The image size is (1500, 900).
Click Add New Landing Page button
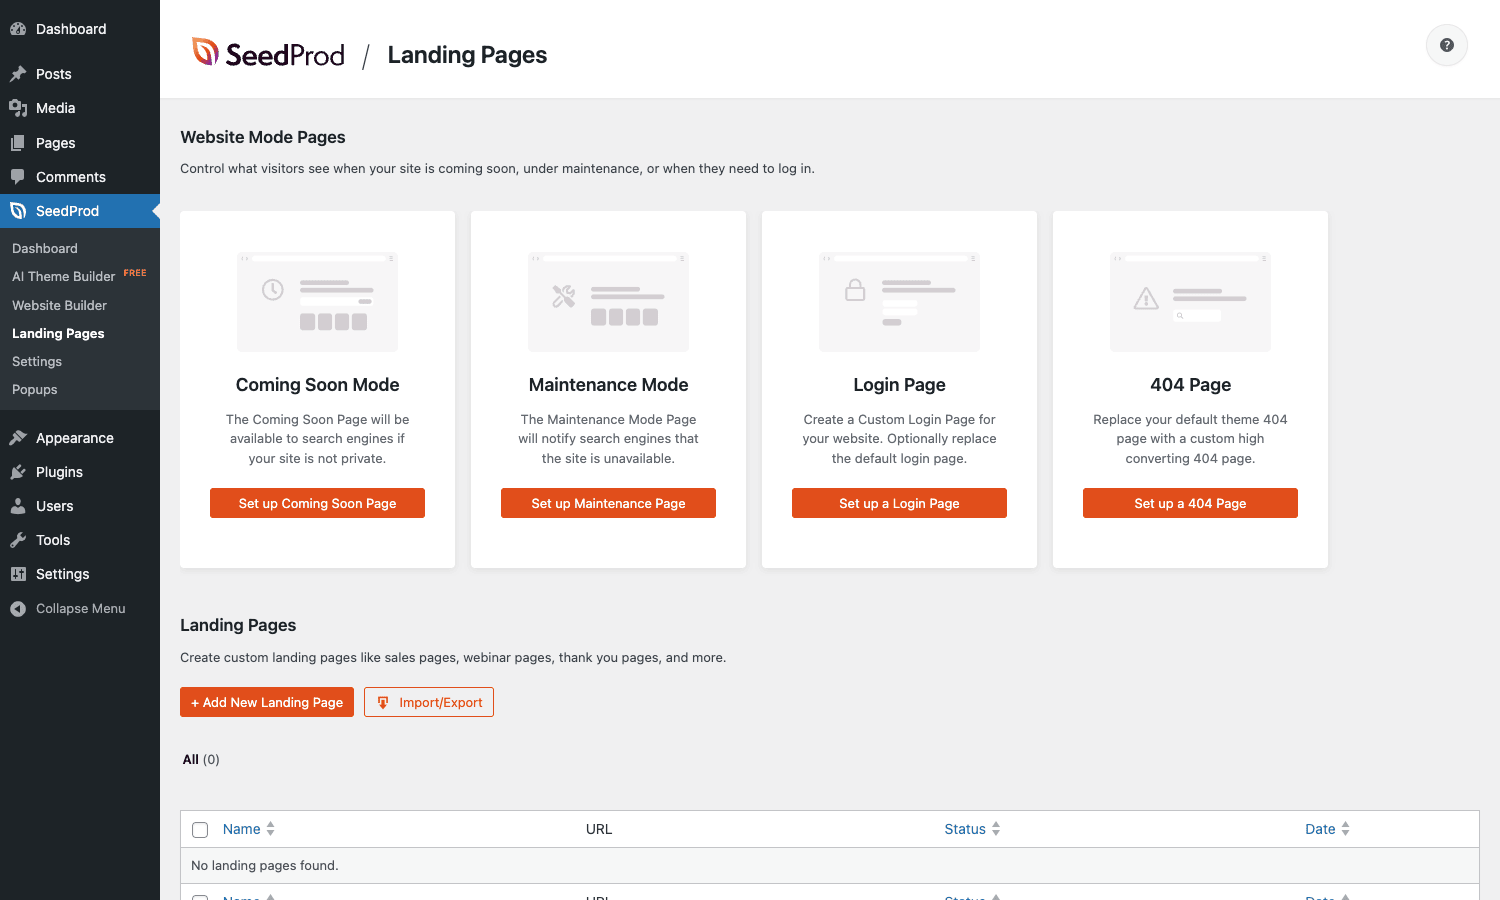267,702
